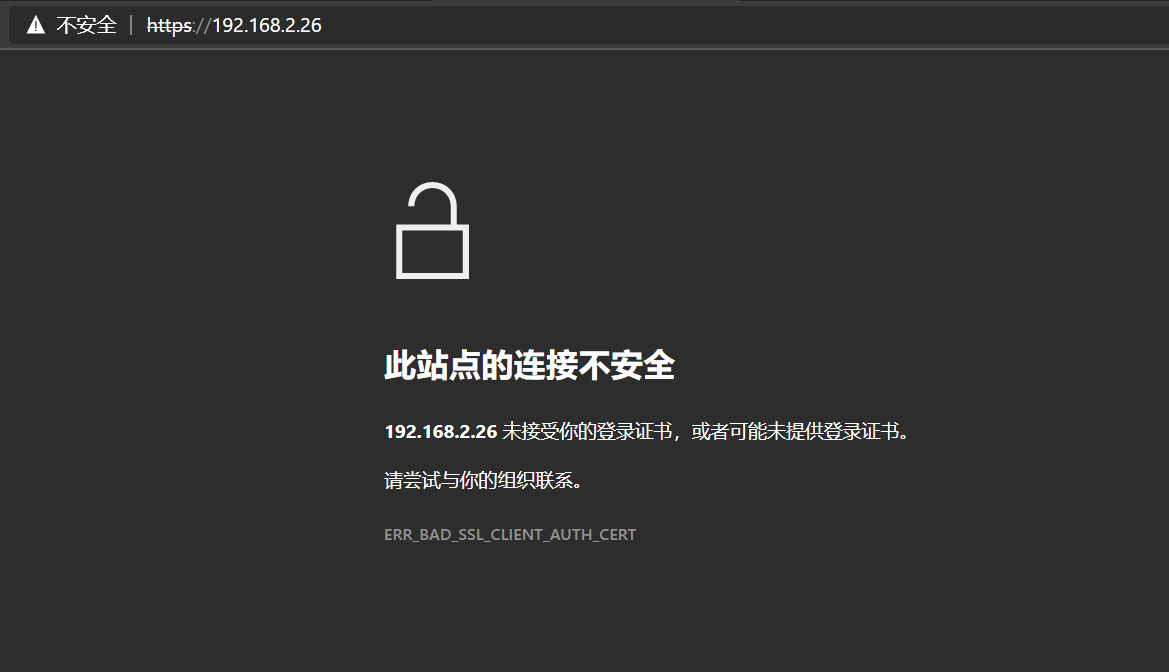Click the struck-through https text in URL
The width and height of the screenshot is (1169, 672).
(169, 25)
